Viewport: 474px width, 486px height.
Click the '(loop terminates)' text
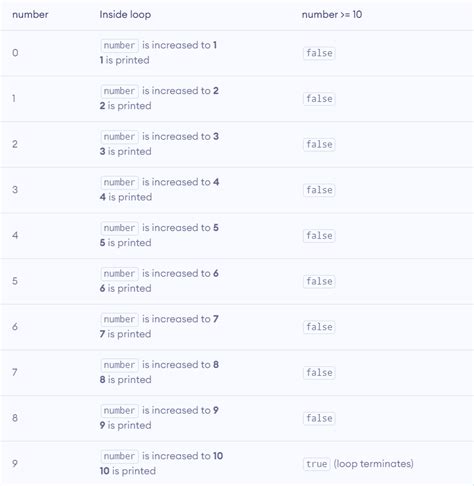click(374, 464)
